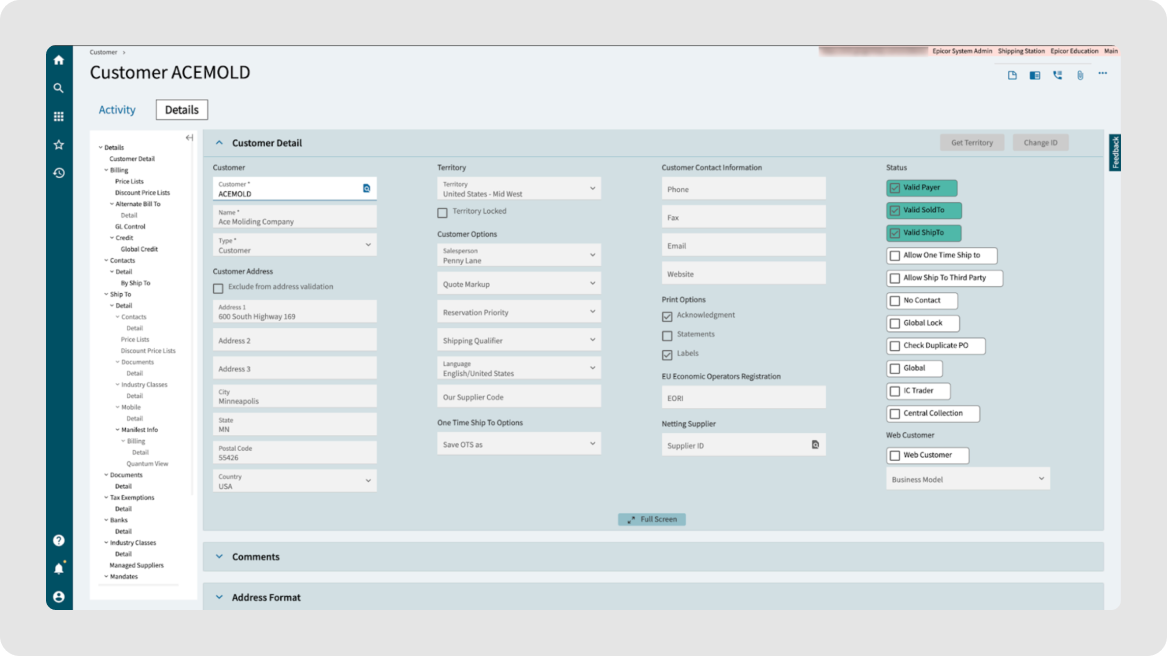Image resolution: width=1167 pixels, height=656 pixels.
Task: Switch to the Activity tab
Action: [x=117, y=109]
